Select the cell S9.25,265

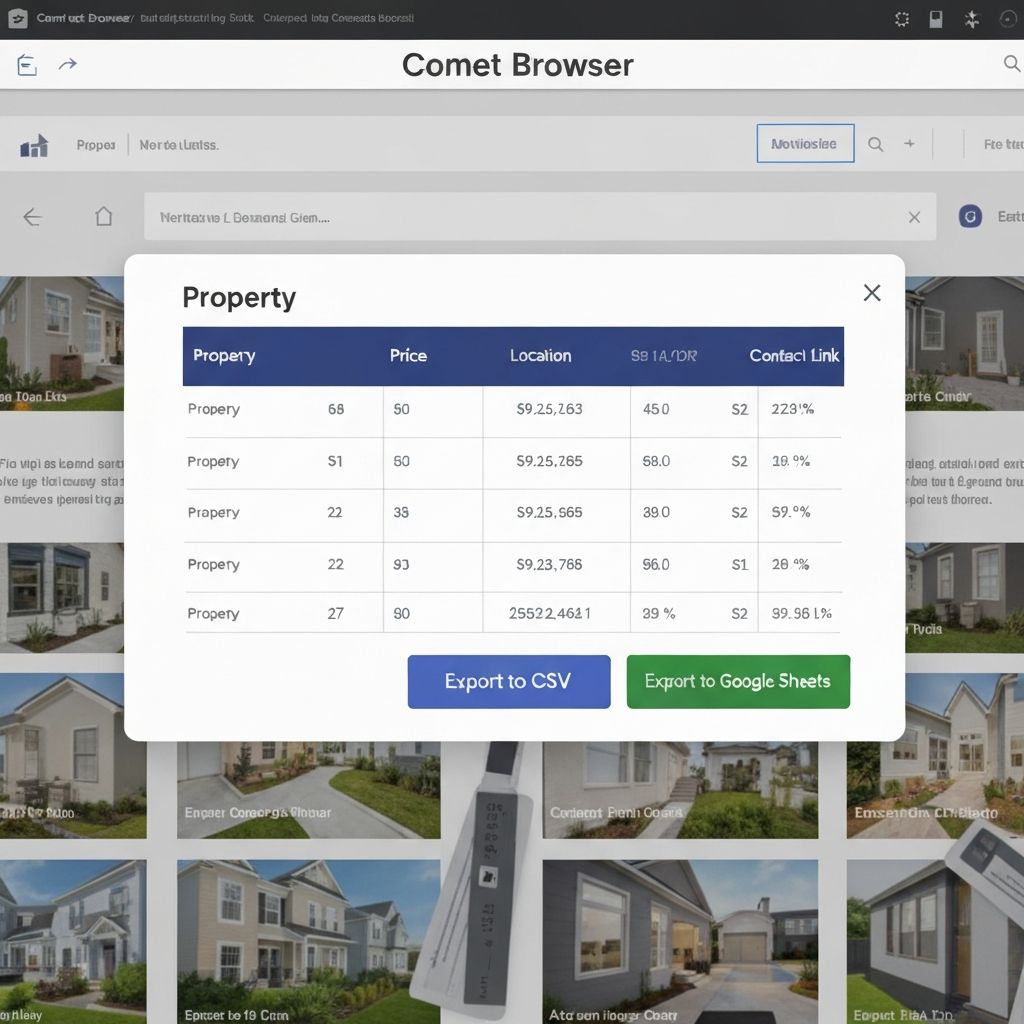(549, 461)
